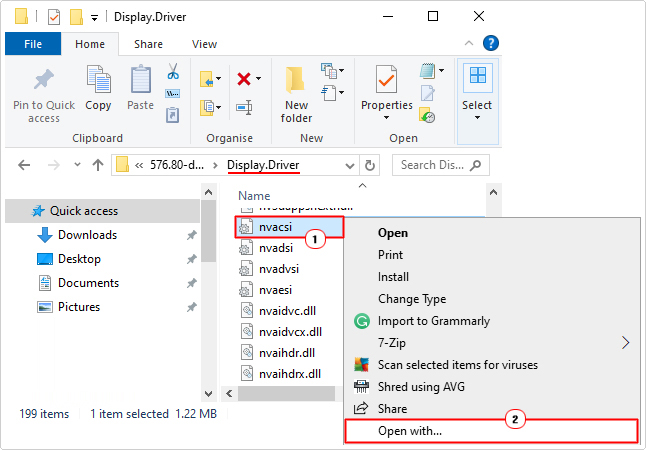The height and width of the screenshot is (450, 646).
Task: Go up one folder level
Action: click(98, 165)
